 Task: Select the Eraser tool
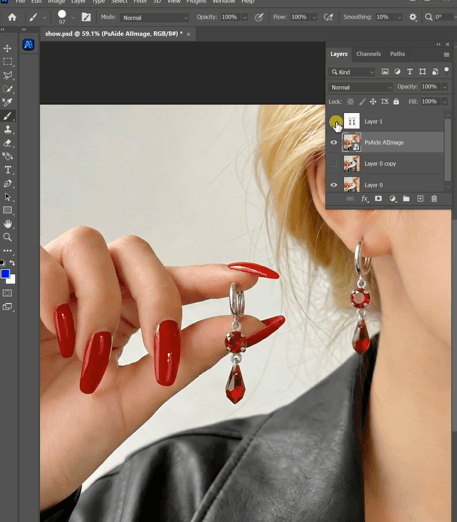coord(7,143)
